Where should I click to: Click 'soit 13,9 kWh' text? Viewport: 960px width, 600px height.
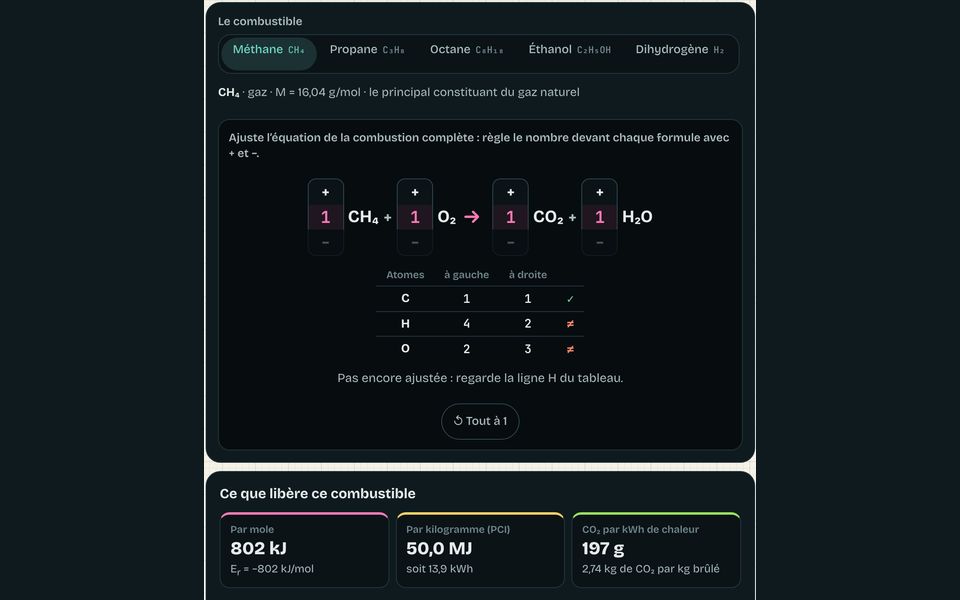click(x=440, y=569)
